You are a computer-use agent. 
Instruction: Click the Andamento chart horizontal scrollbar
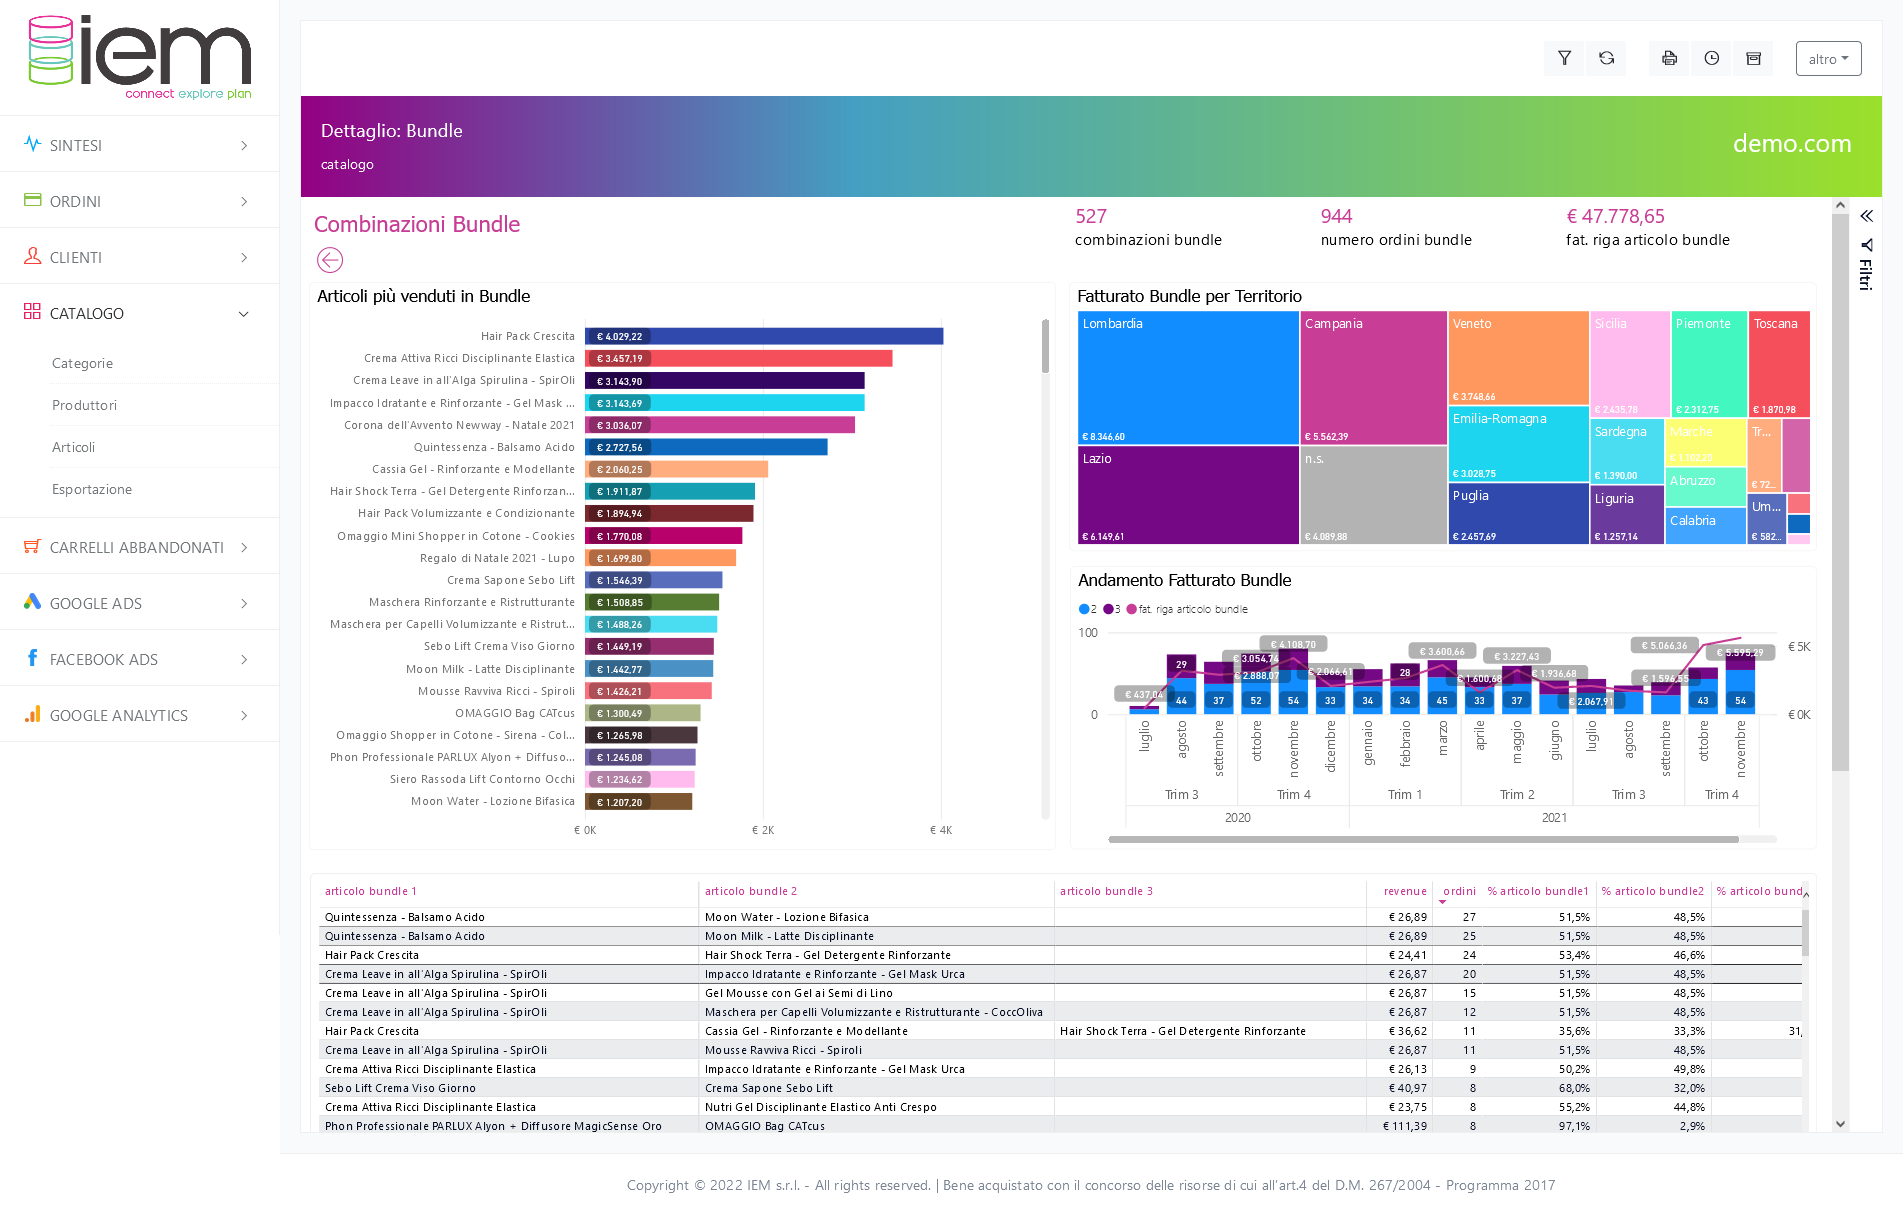coord(1422,839)
